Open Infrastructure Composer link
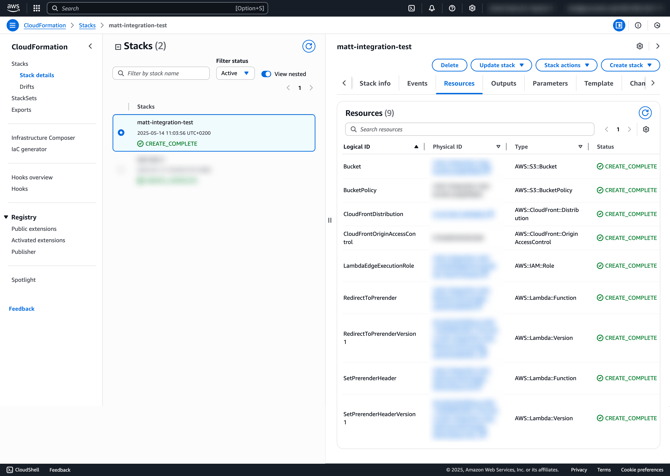The height and width of the screenshot is (476, 670). (43, 138)
